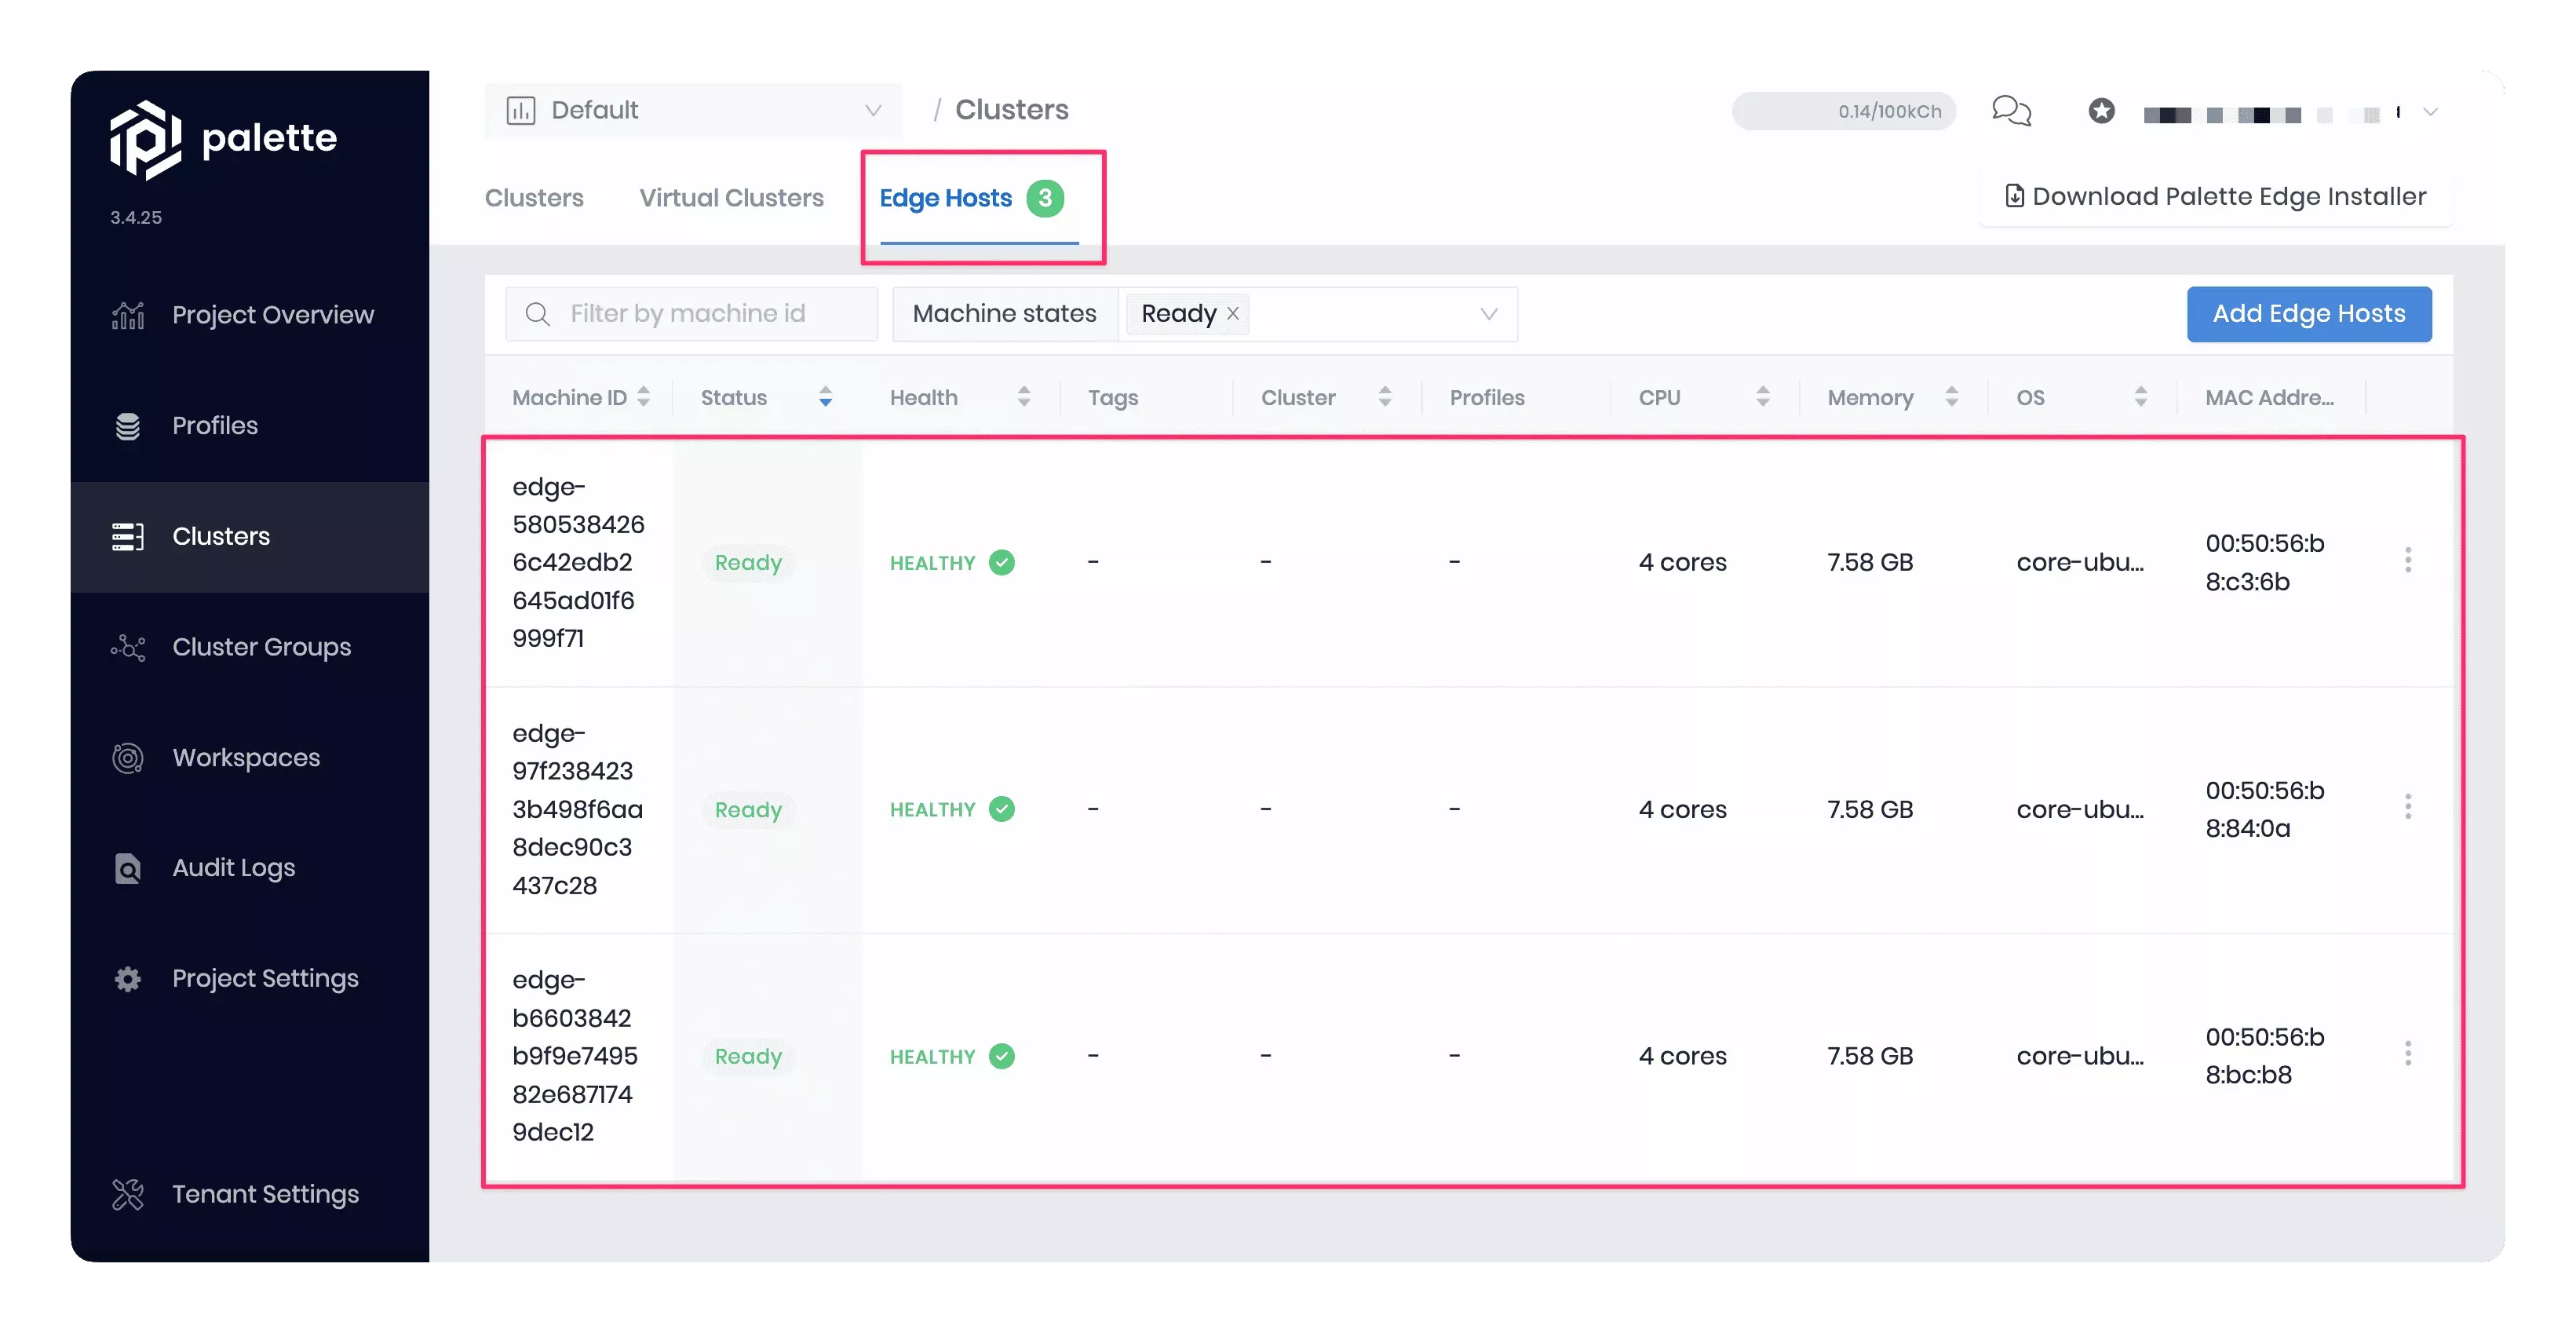Open the kebab menu on the first edge host row

click(x=2410, y=561)
